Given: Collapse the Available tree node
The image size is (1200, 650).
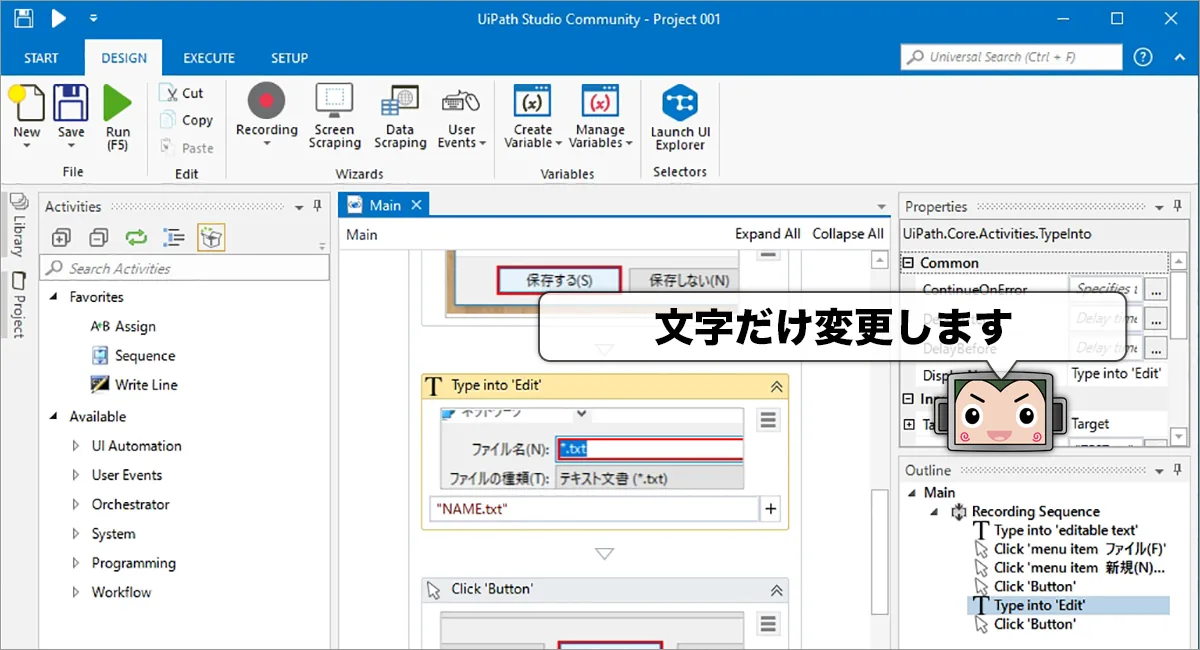Looking at the screenshot, I should click(53, 417).
